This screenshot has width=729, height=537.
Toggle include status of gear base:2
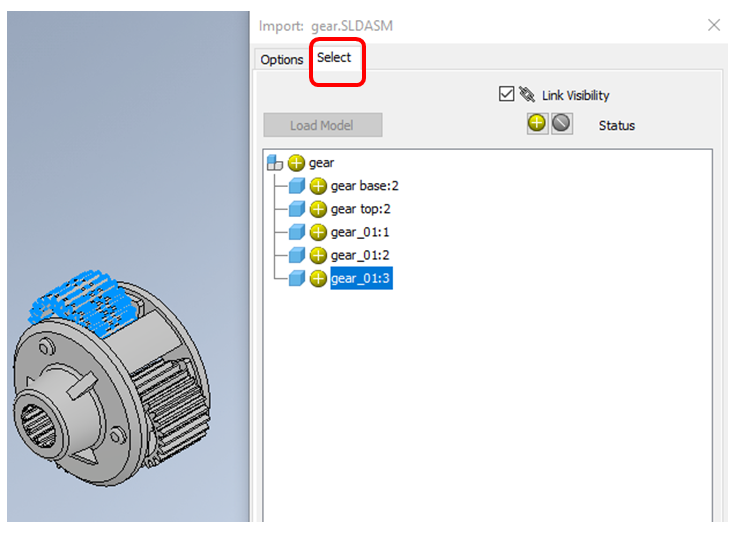click(x=318, y=186)
